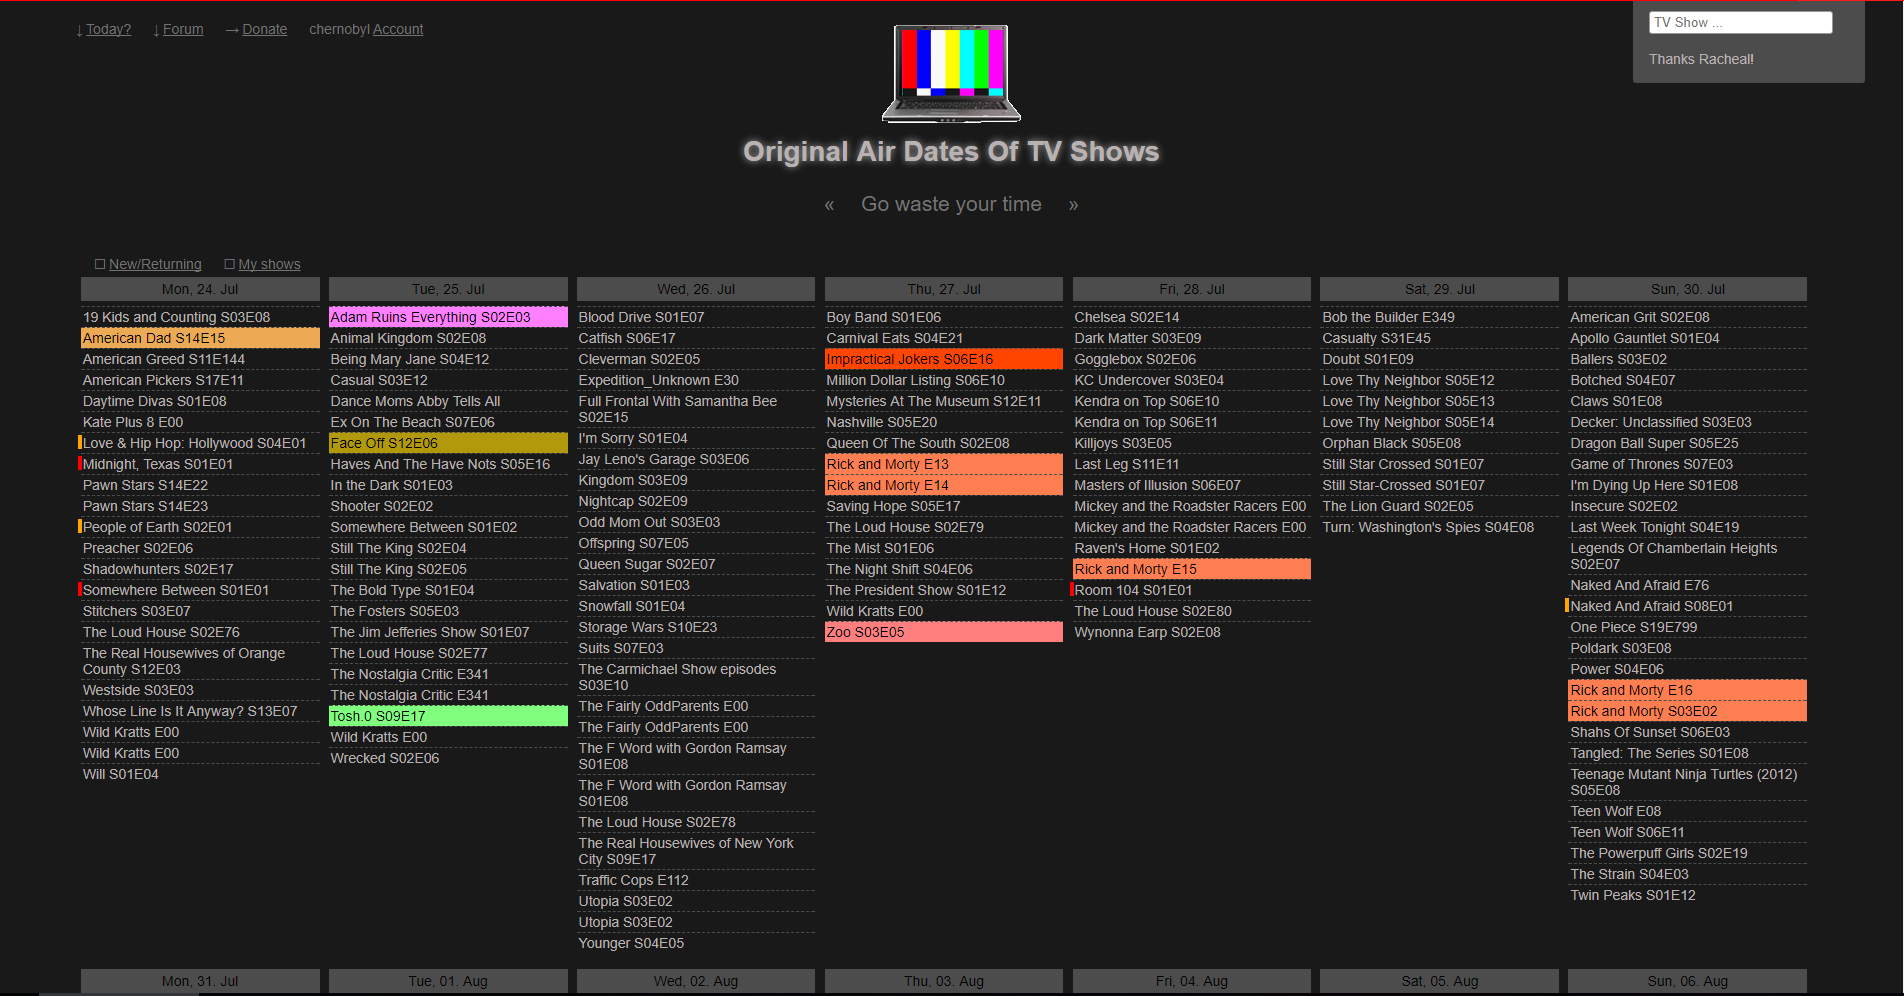Click the 'Thanks Racheal!' text

[1701, 59]
